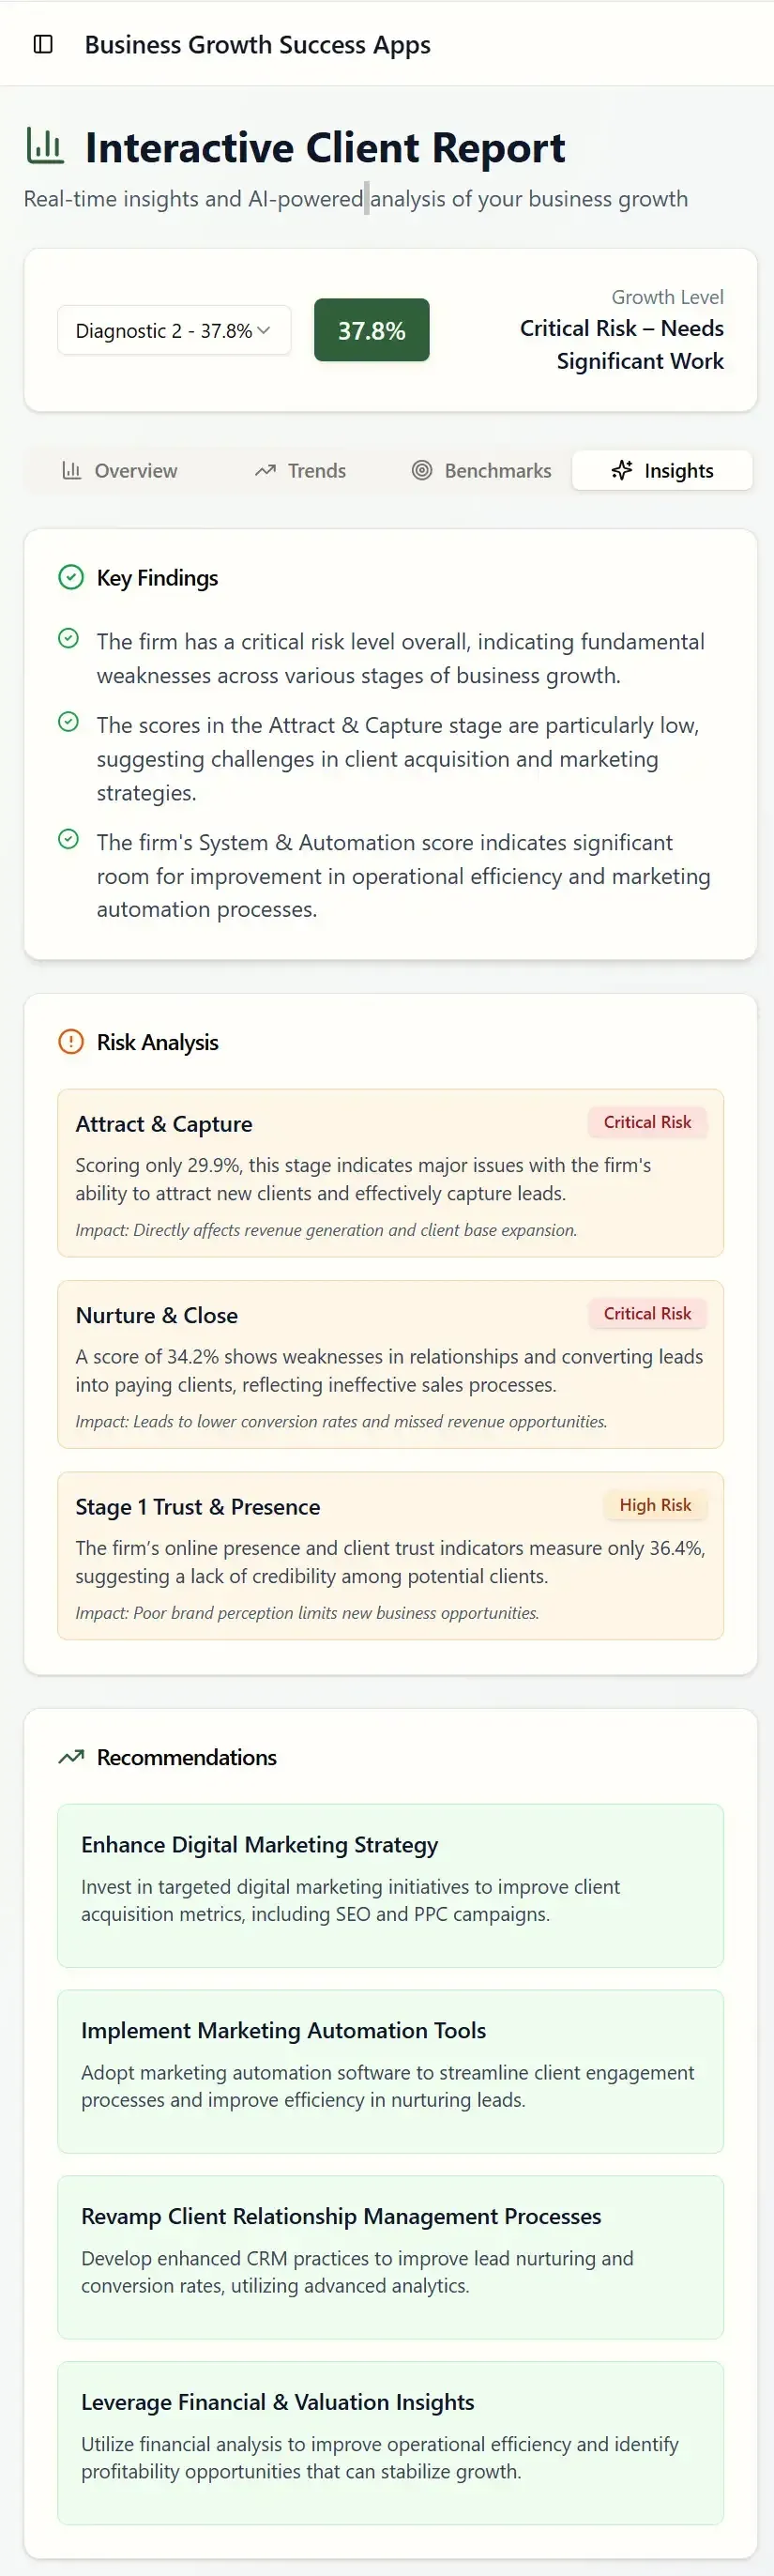Click the Critical Risk badge on Nurture & Close

[x=647, y=1313]
